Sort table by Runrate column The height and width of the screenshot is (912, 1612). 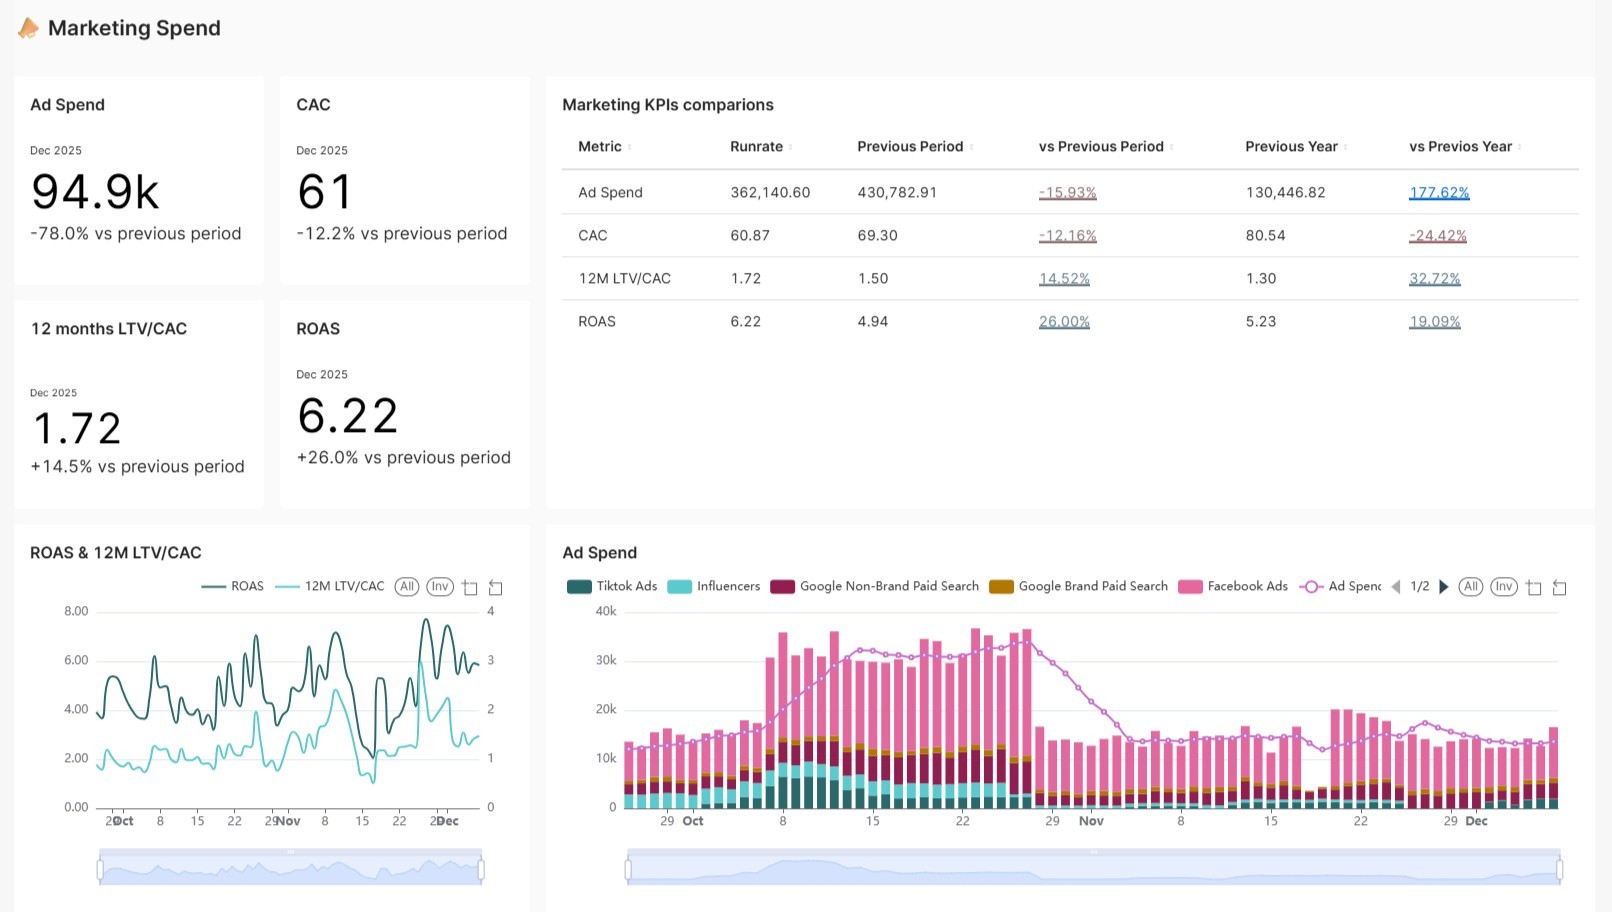757,147
